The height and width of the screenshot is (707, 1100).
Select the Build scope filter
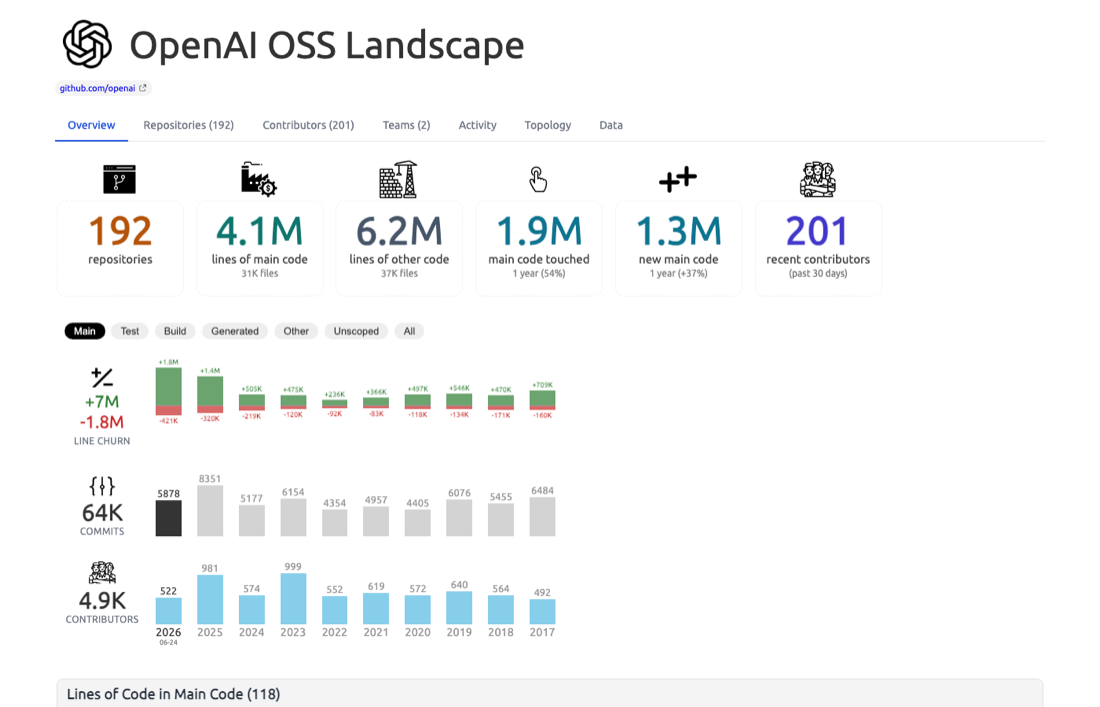175,331
